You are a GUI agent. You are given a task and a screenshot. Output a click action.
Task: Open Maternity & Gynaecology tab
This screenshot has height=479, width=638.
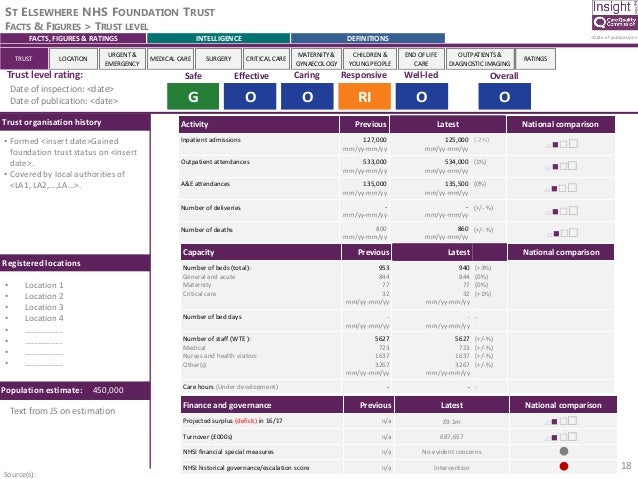pos(316,59)
